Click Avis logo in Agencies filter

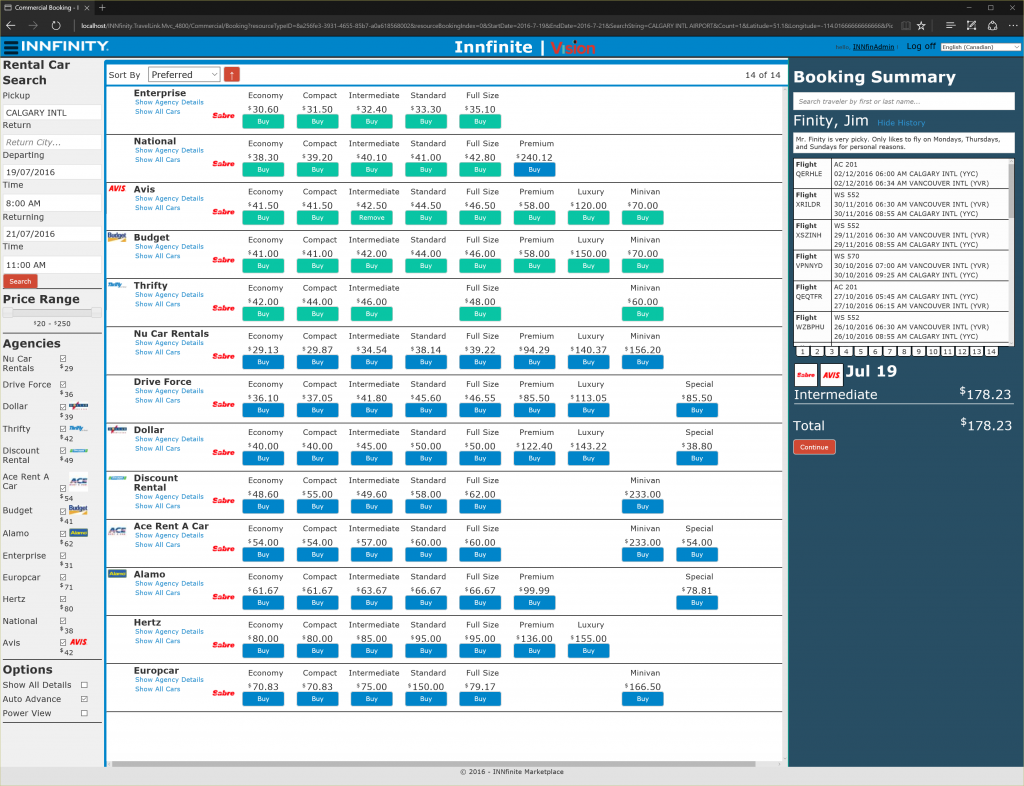(x=78, y=642)
